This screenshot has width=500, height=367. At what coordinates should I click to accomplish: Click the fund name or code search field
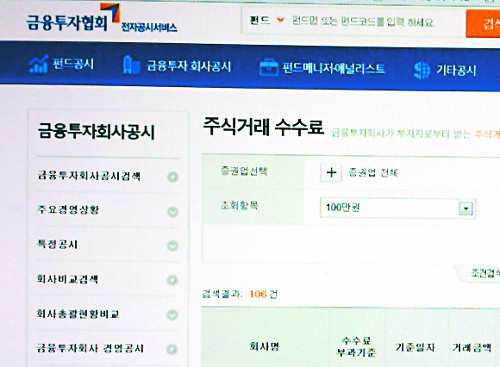(x=363, y=22)
